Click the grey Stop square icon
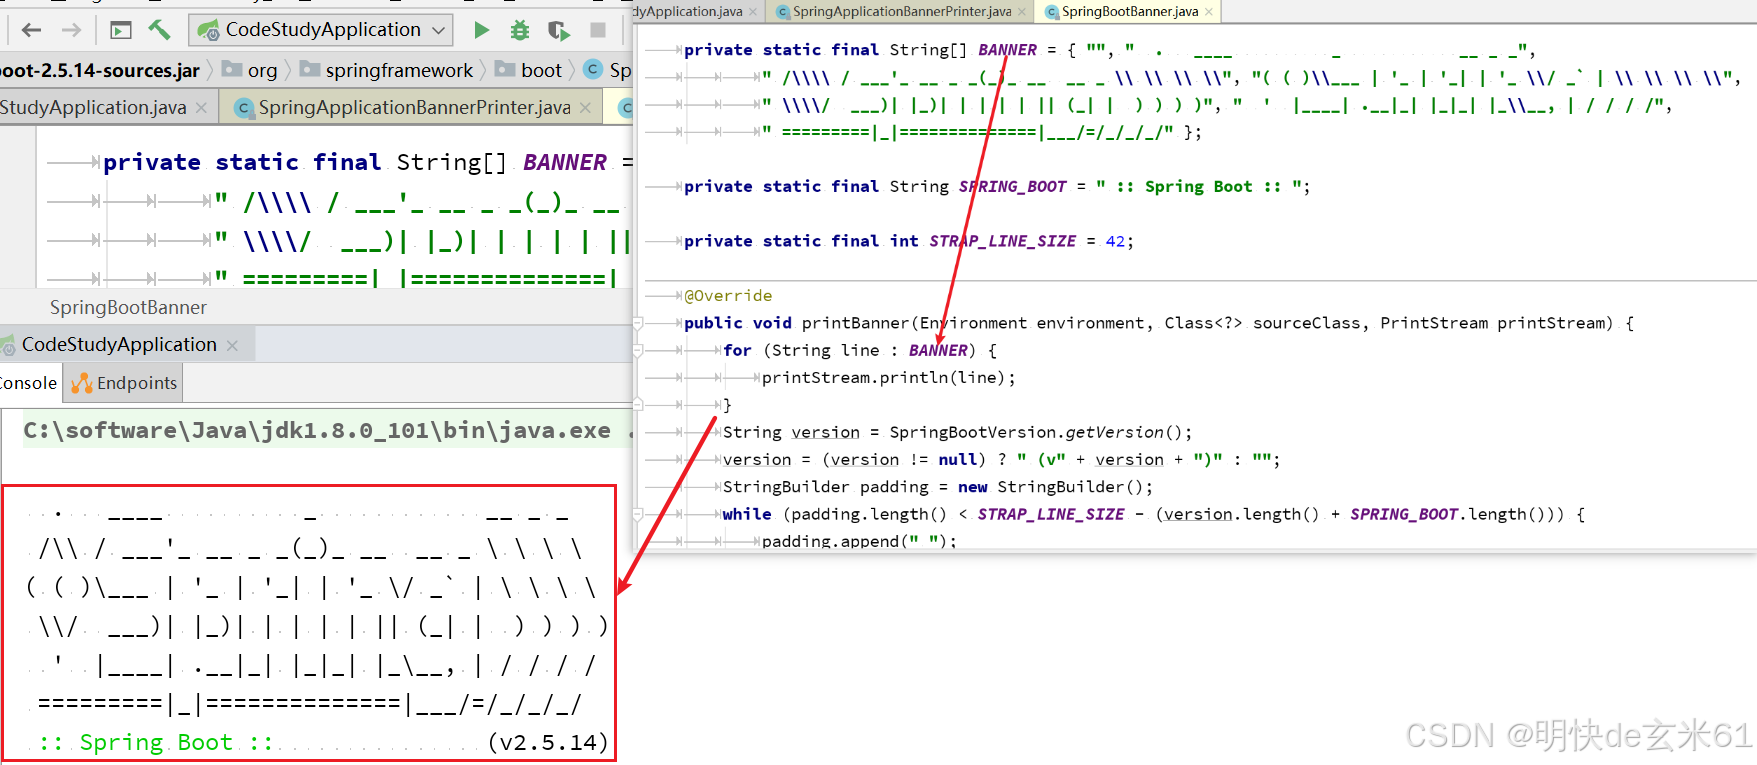Screen dimensions: 1757x765 click(598, 30)
